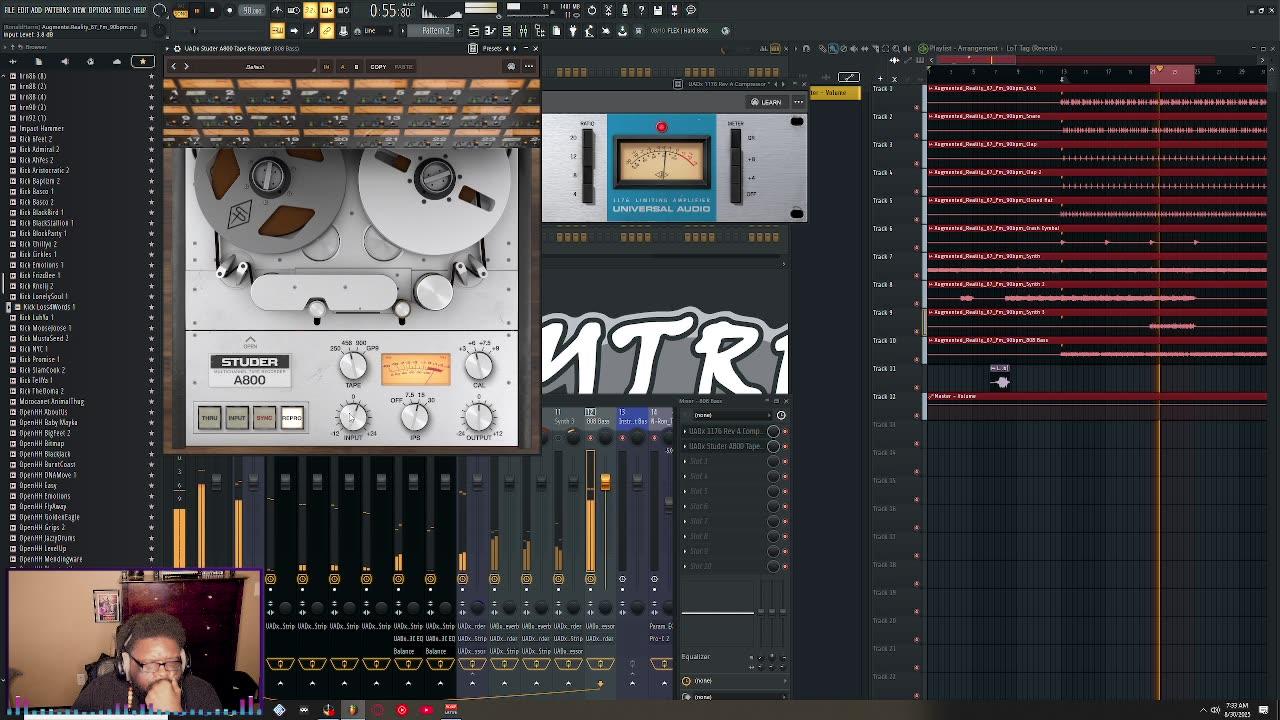The width and height of the screenshot is (1280, 720).
Task: Go to previous Studer preset arrow
Action: click(x=173, y=67)
